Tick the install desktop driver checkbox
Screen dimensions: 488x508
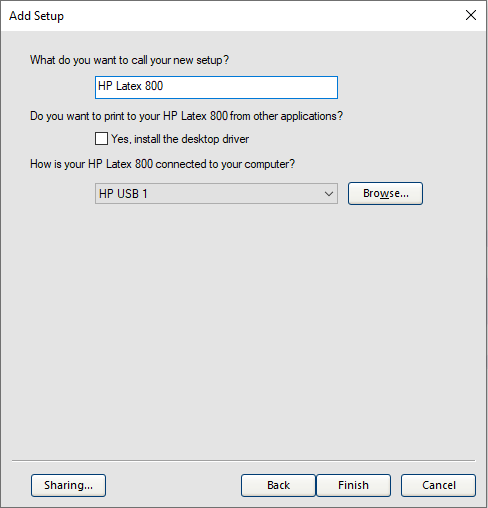pyautogui.click(x=101, y=139)
